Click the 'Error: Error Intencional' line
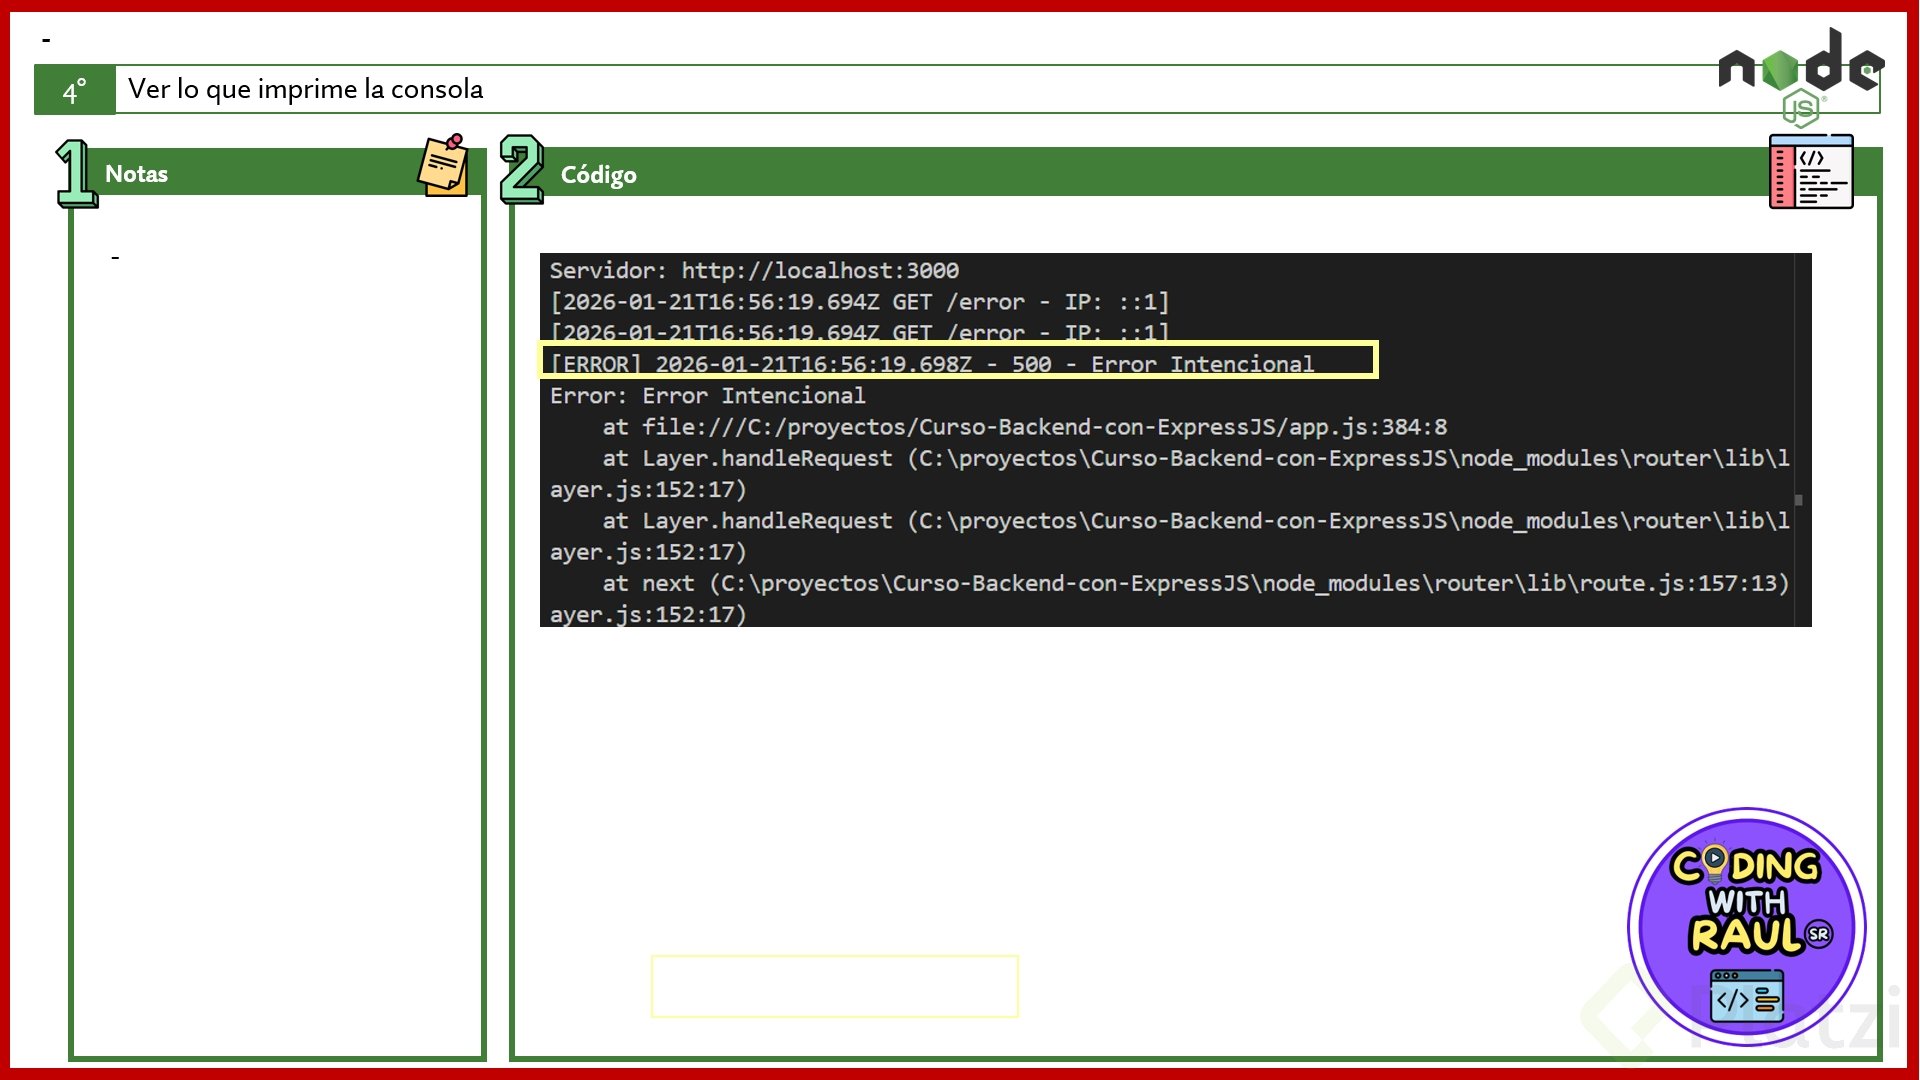Screen dimensions: 1920x1080 pyautogui.click(x=707, y=396)
